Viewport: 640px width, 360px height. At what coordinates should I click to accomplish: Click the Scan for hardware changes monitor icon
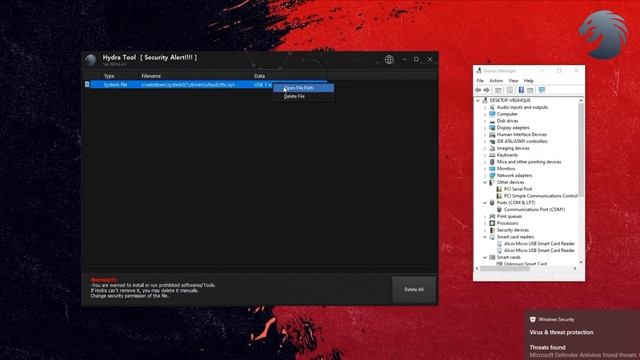point(542,90)
